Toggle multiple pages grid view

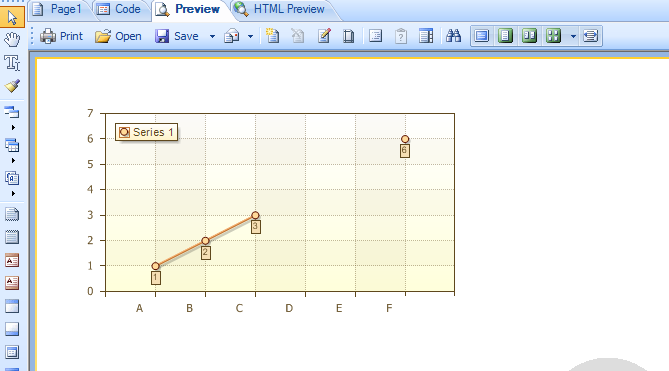click(553, 36)
